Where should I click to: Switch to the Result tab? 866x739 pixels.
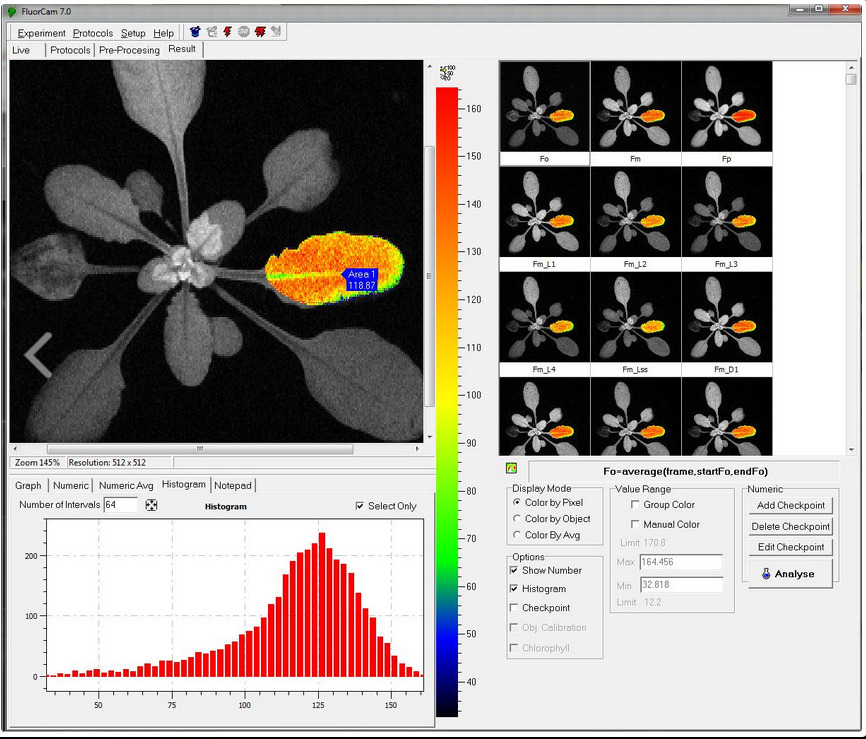[182, 49]
